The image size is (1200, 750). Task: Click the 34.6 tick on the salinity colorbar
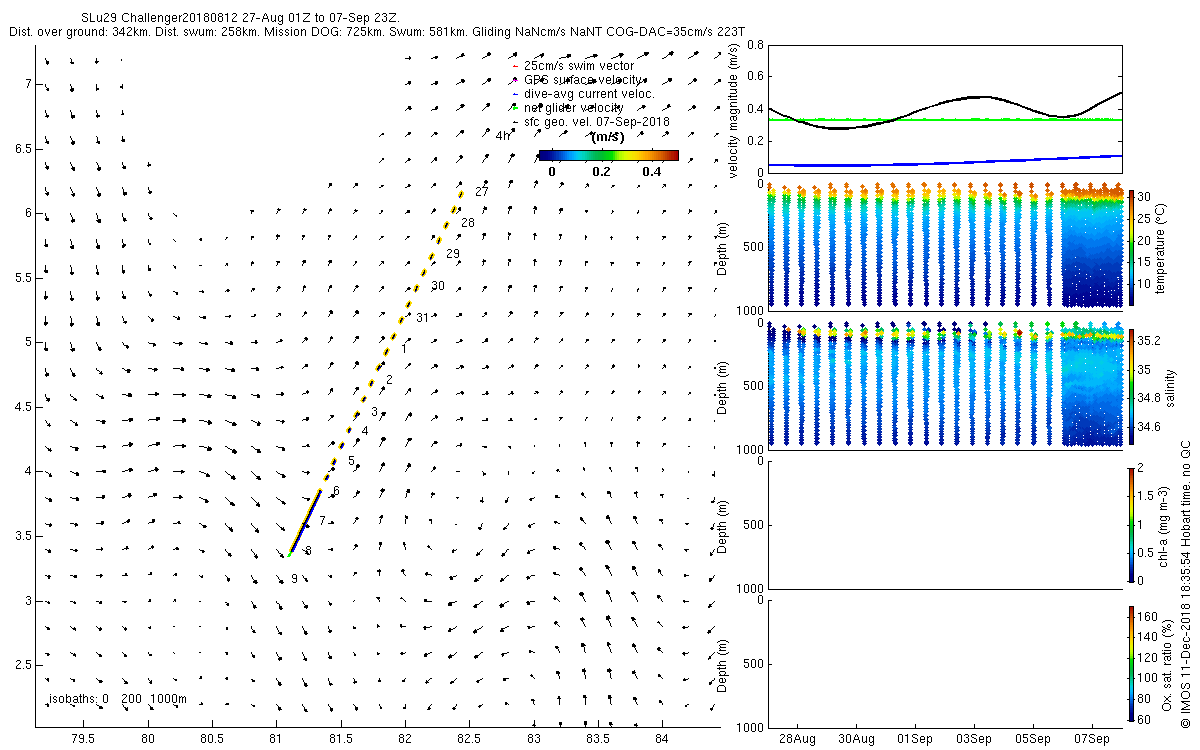coord(1149,427)
